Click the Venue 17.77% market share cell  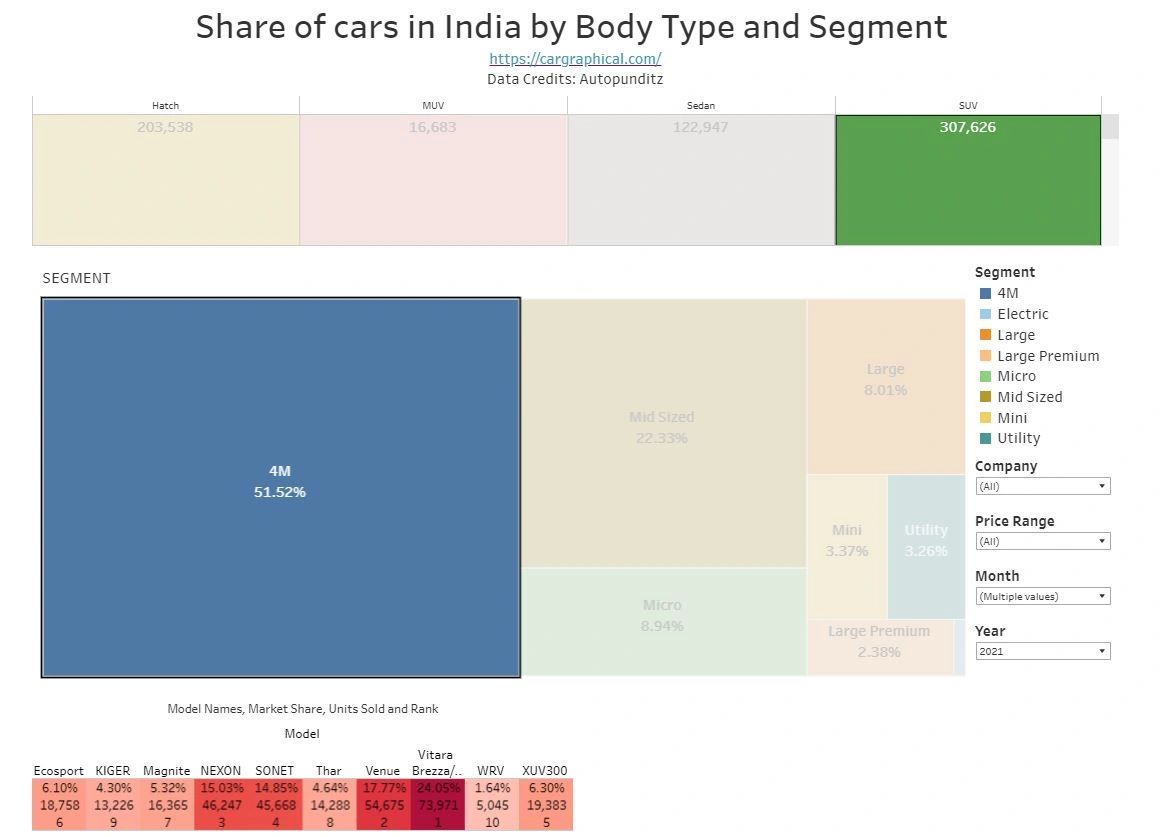pos(384,788)
